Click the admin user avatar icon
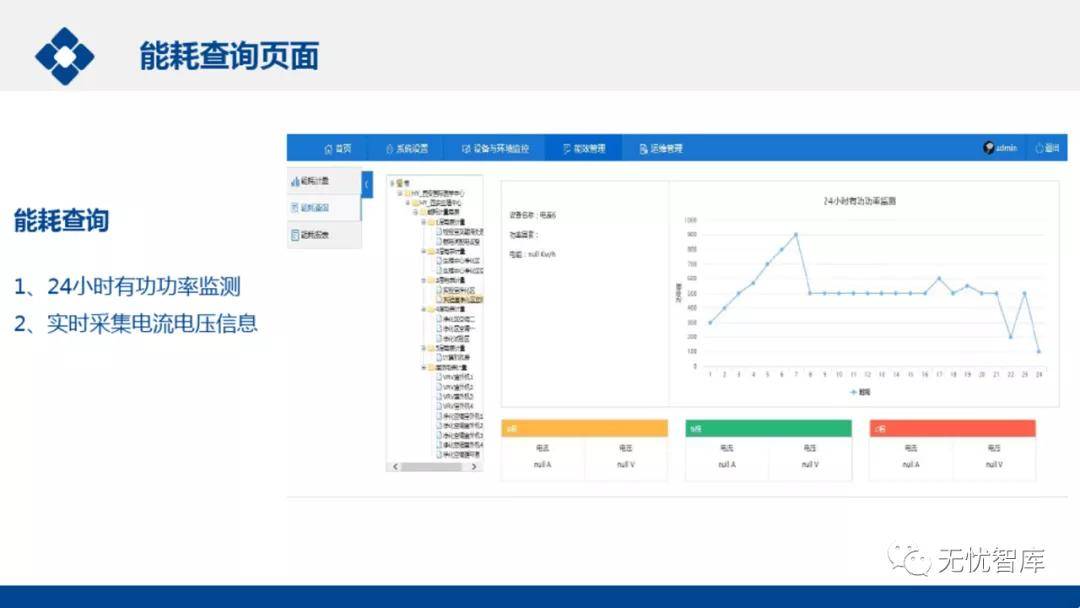1080x608 pixels. pyautogui.click(x=989, y=148)
